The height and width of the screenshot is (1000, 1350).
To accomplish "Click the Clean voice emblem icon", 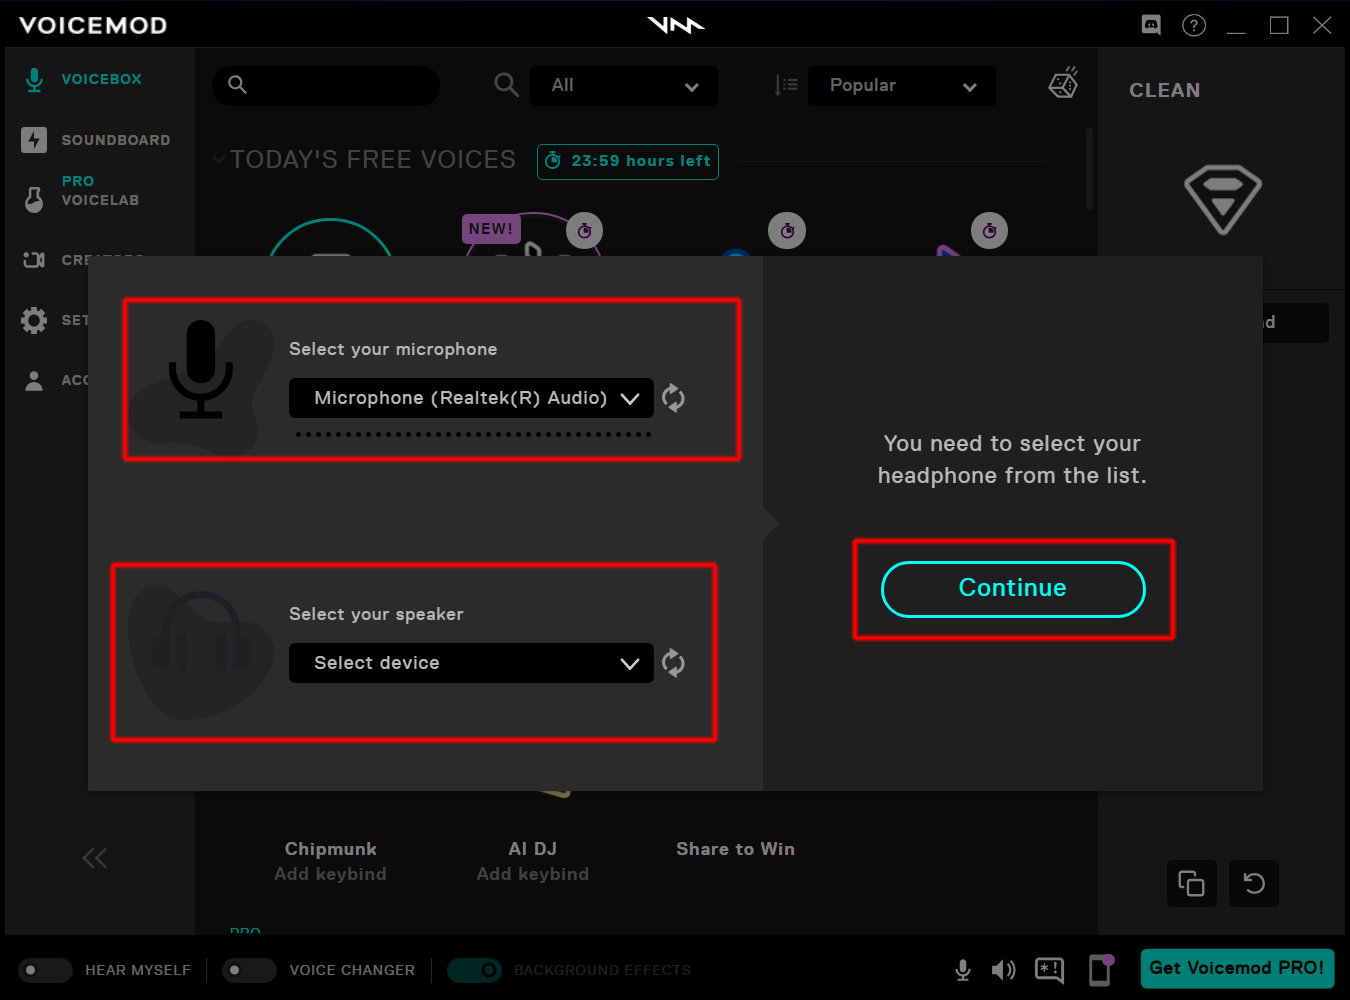I will (x=1223, y=199).
